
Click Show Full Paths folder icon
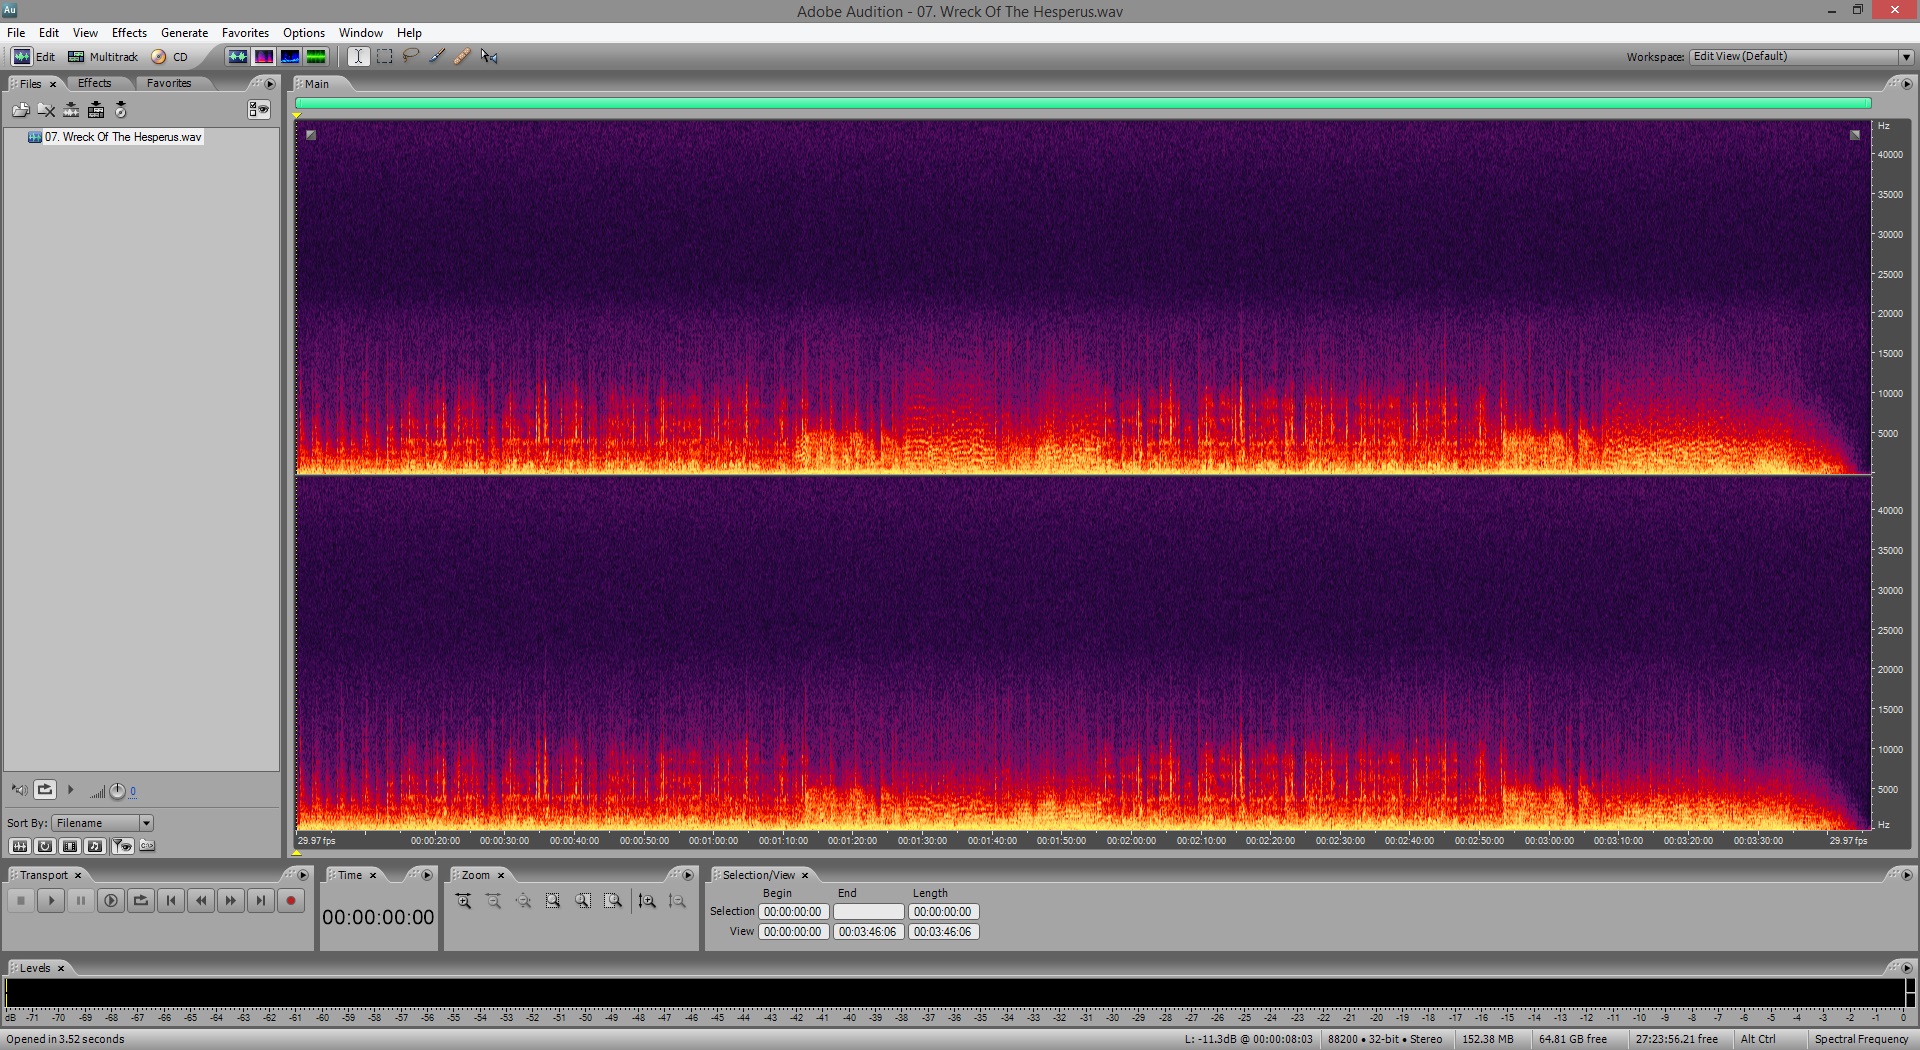coord(147,846)
